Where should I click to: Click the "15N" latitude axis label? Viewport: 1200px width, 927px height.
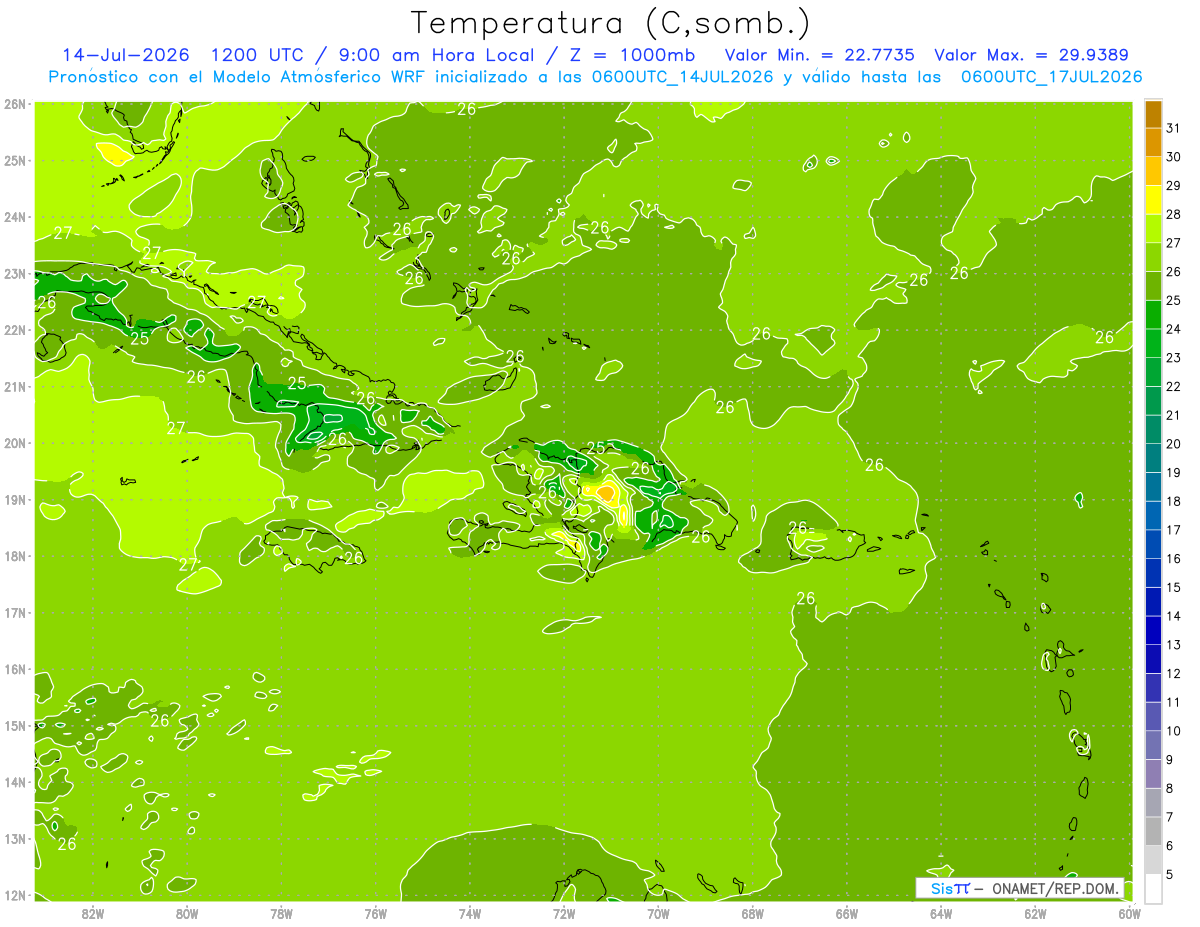click(x=14, y=726)
